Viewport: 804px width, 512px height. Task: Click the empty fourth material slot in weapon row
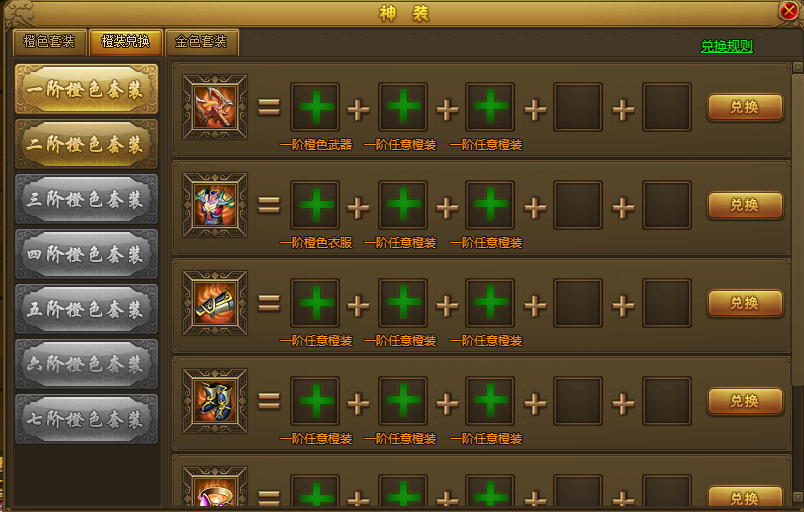click(578, 107)
